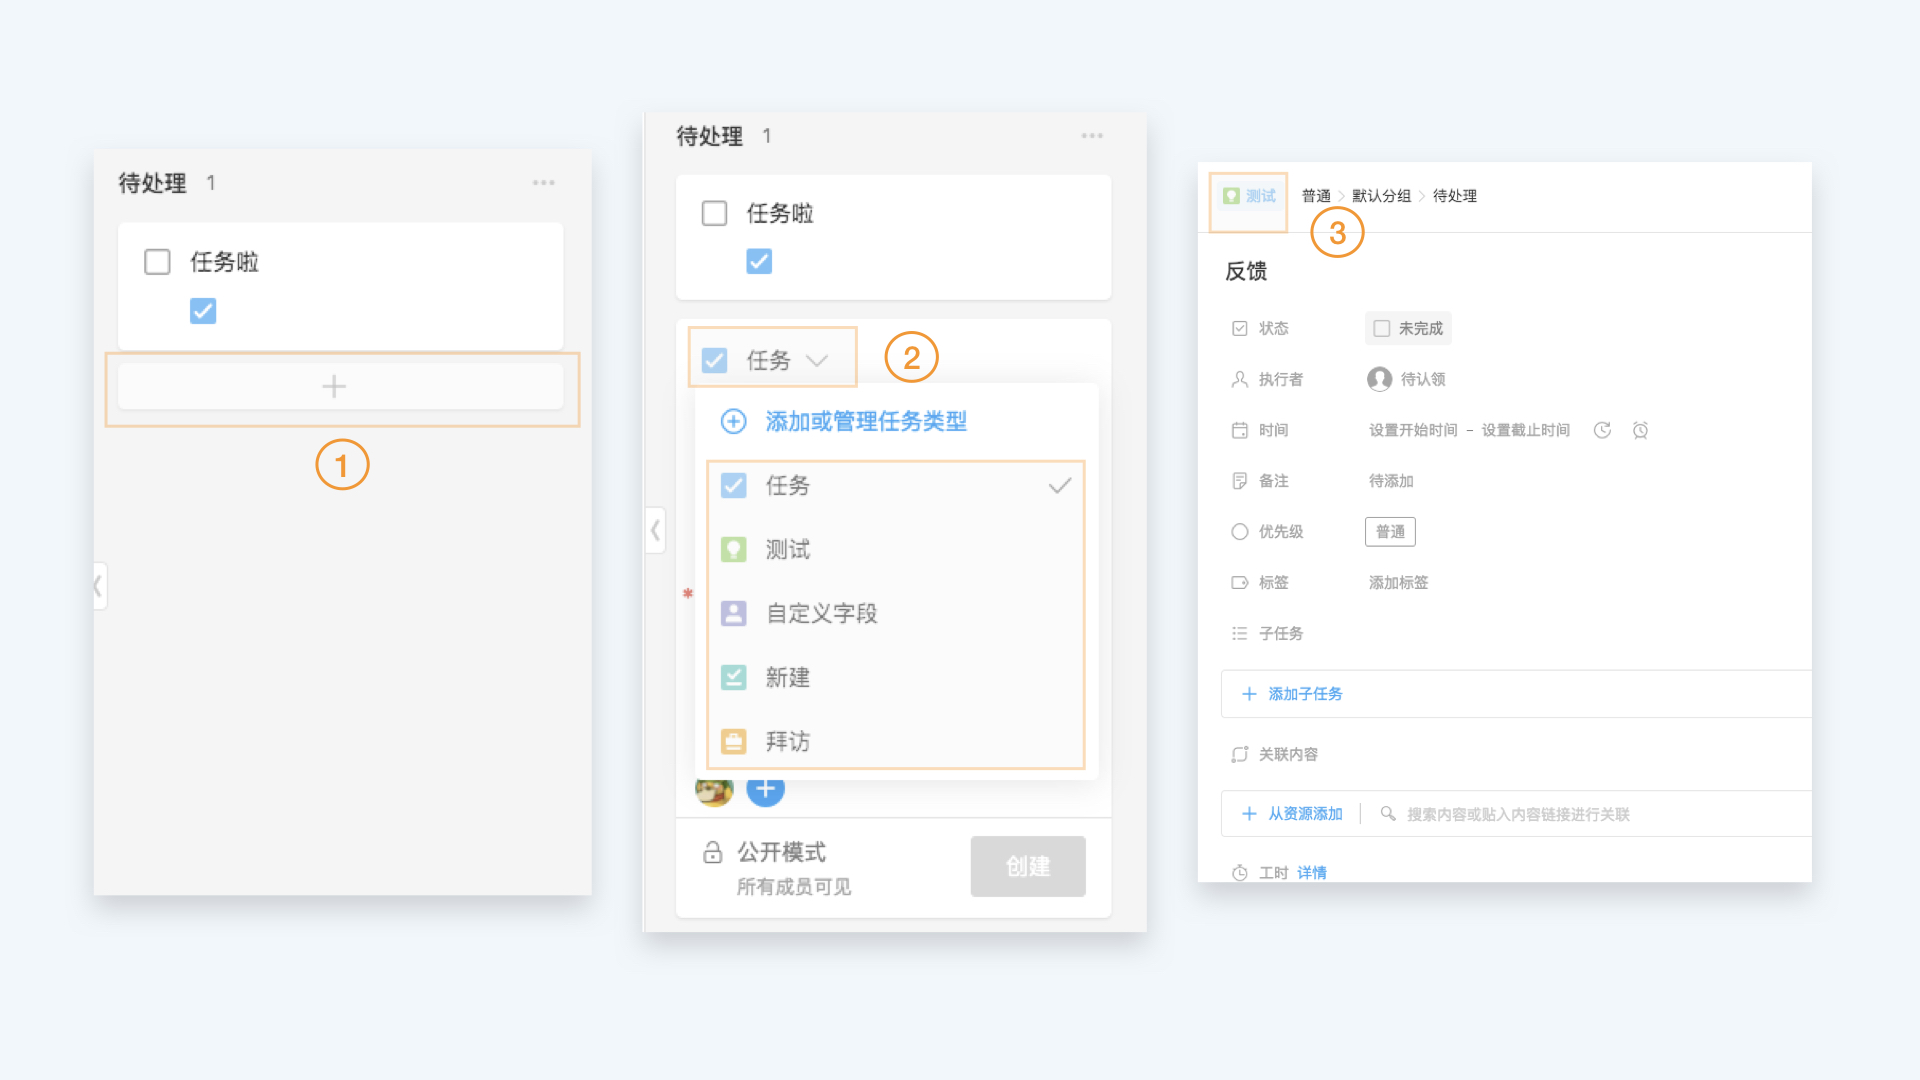Click the repeat cycle icon next to time

(1602, 430)
